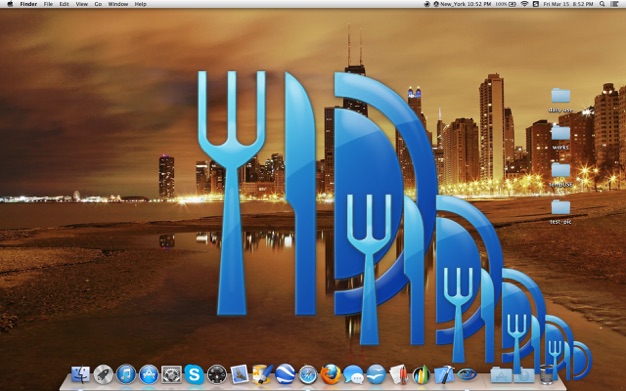The height and width of the screenshot is (391, 626).
Task: Launch Xcode from the Dock
Action: (x=444, y=375)
